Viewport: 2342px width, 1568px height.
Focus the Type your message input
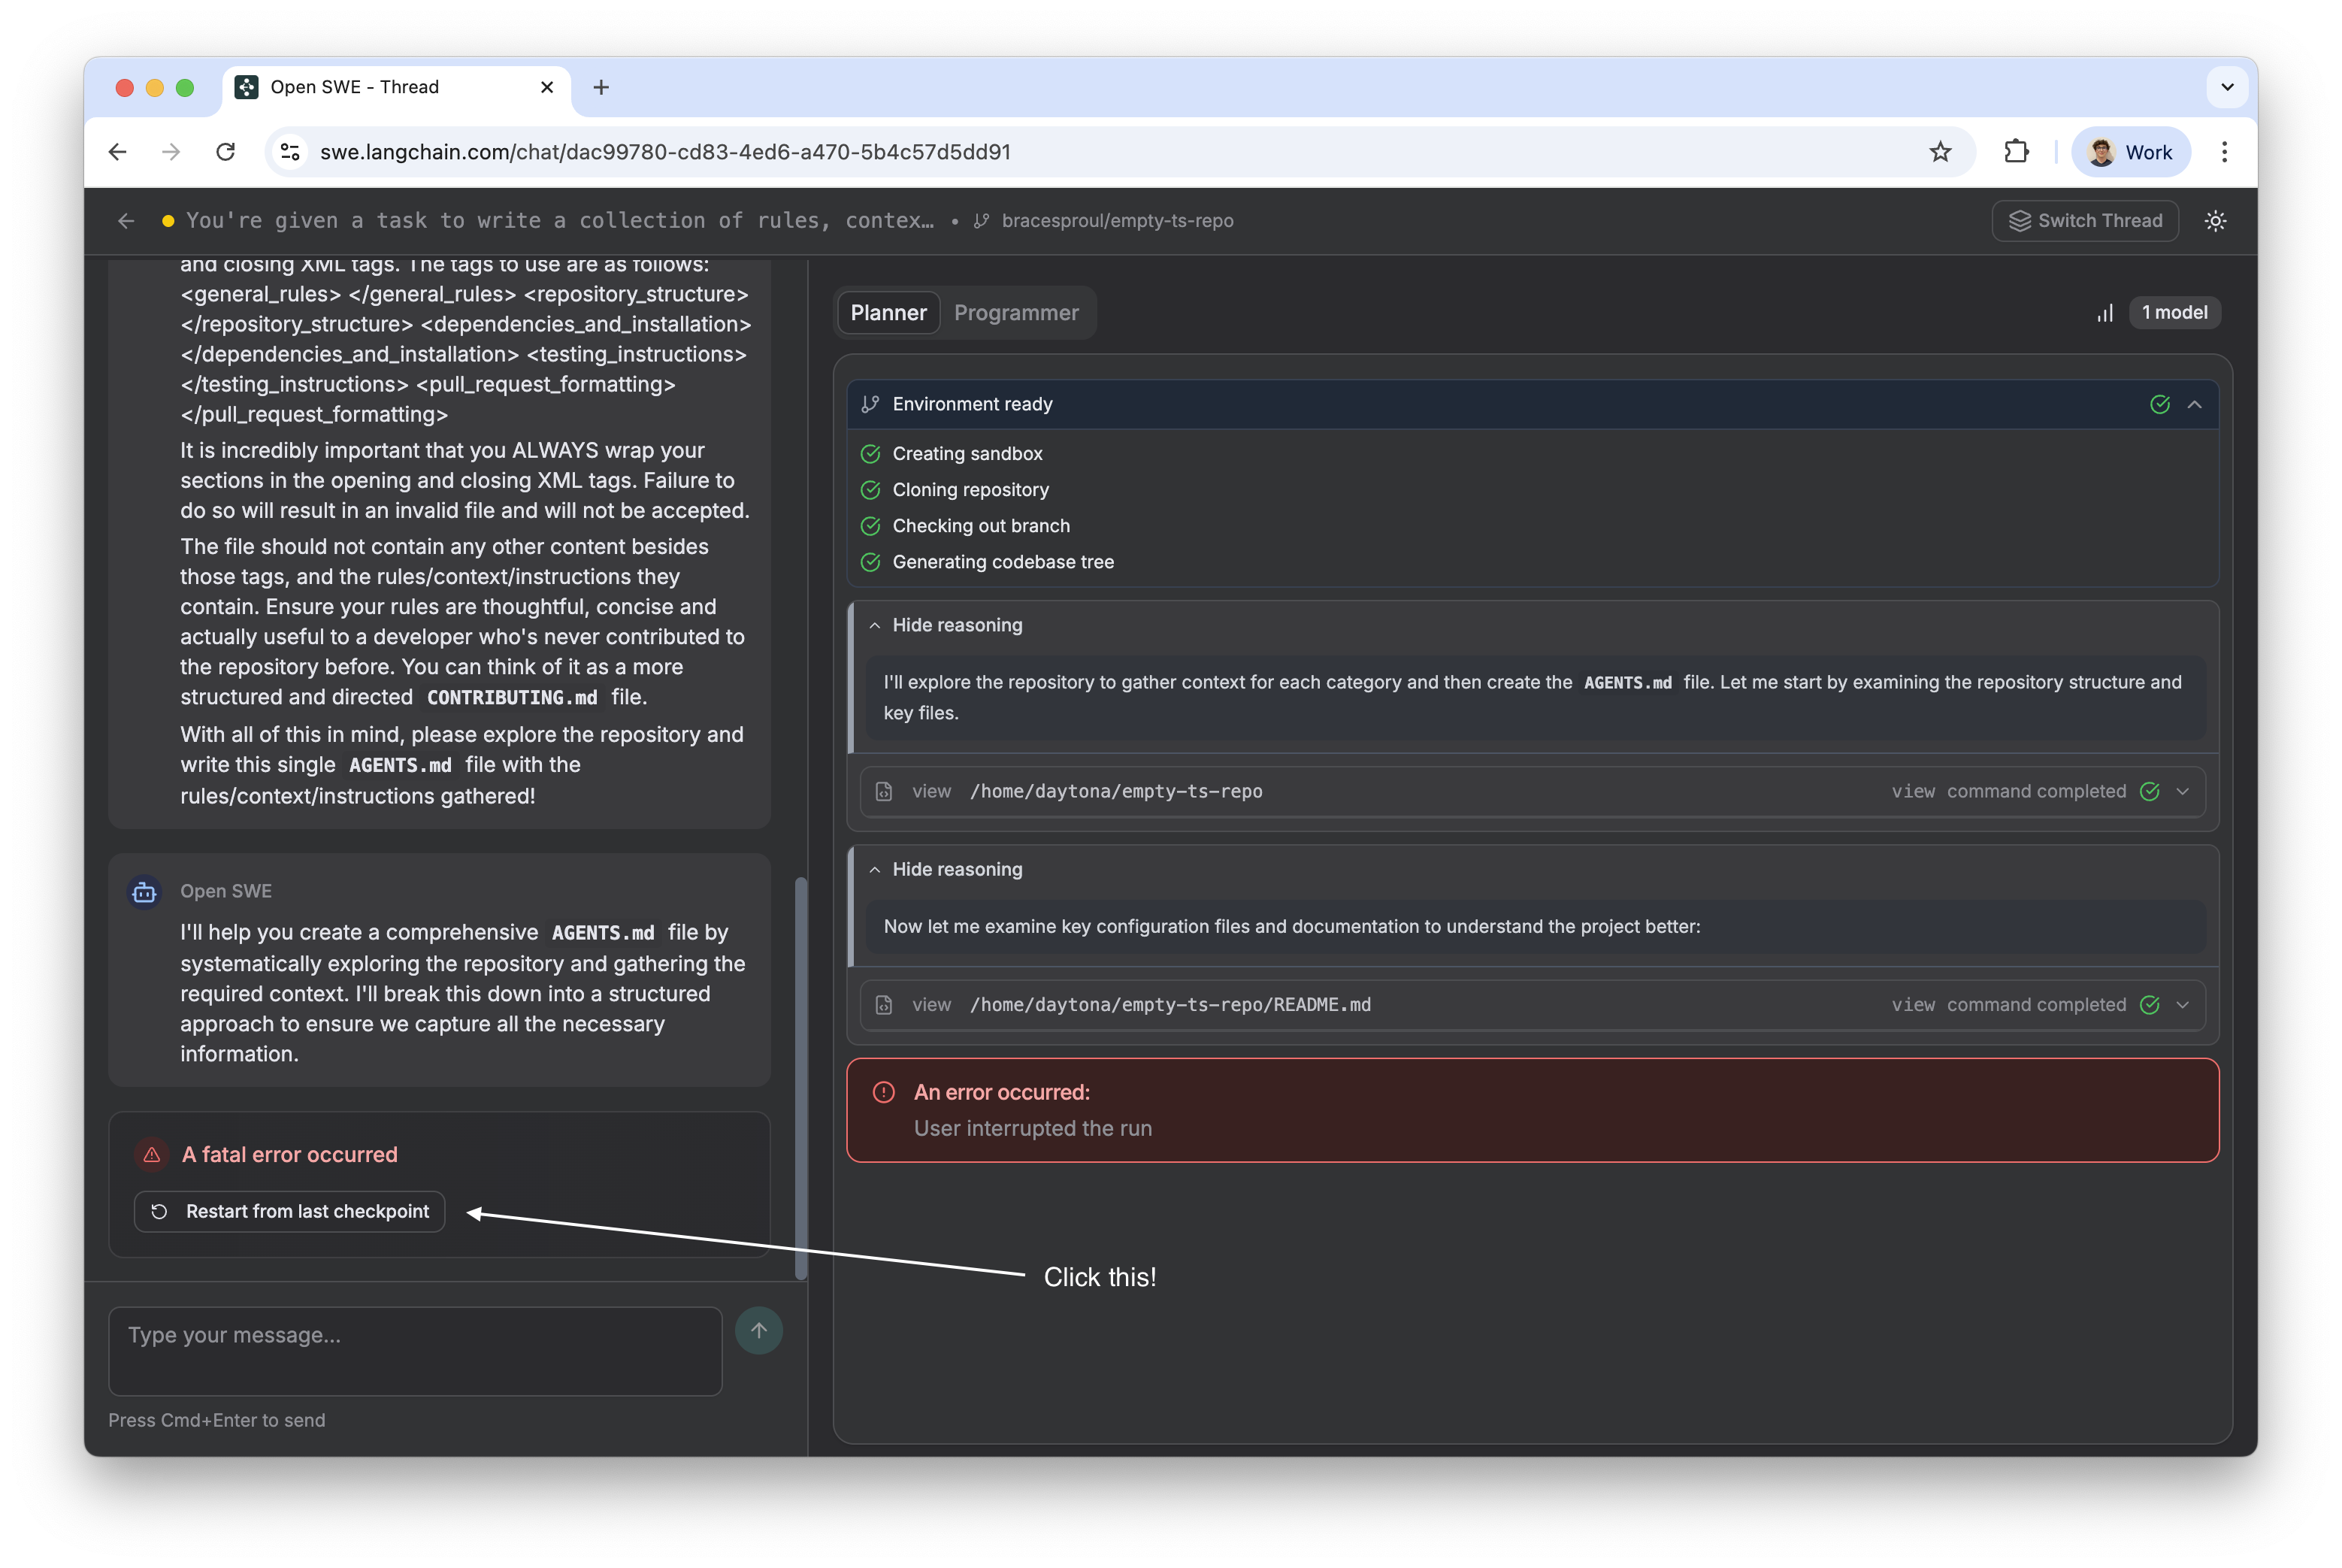415,1350
